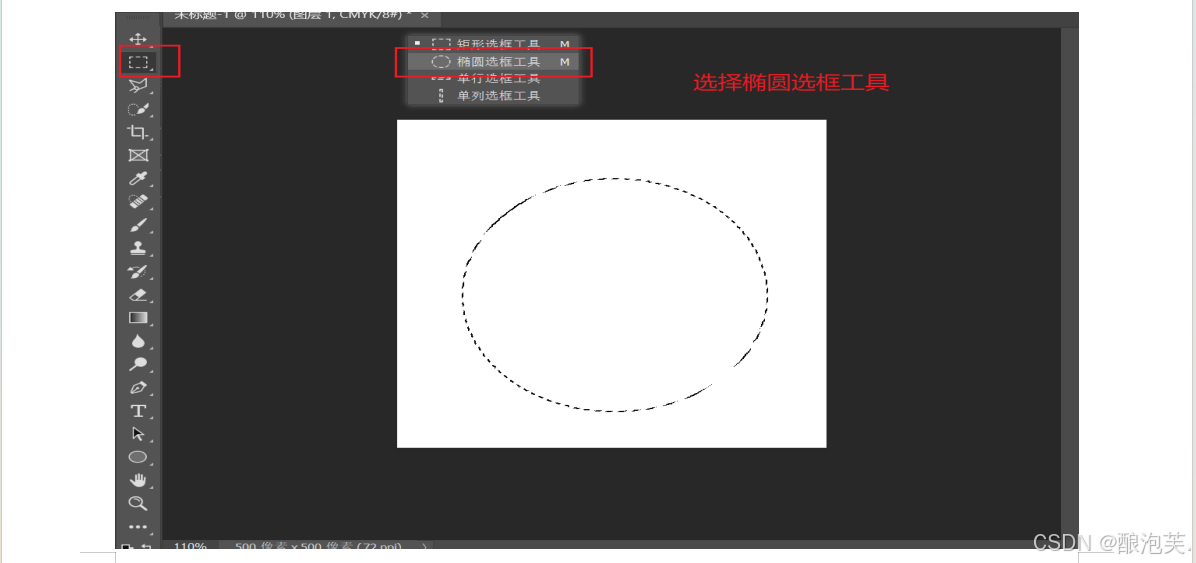The image size is (1196, 563).
Task: Select the Ellipse shape tool
Action: pos(137,457)
